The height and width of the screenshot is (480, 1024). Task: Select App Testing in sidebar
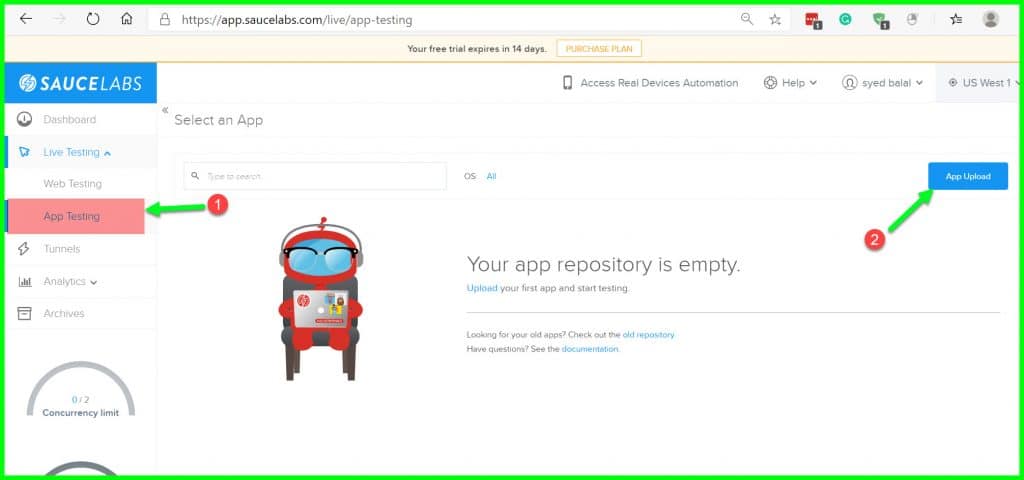[x=72, y=216]
